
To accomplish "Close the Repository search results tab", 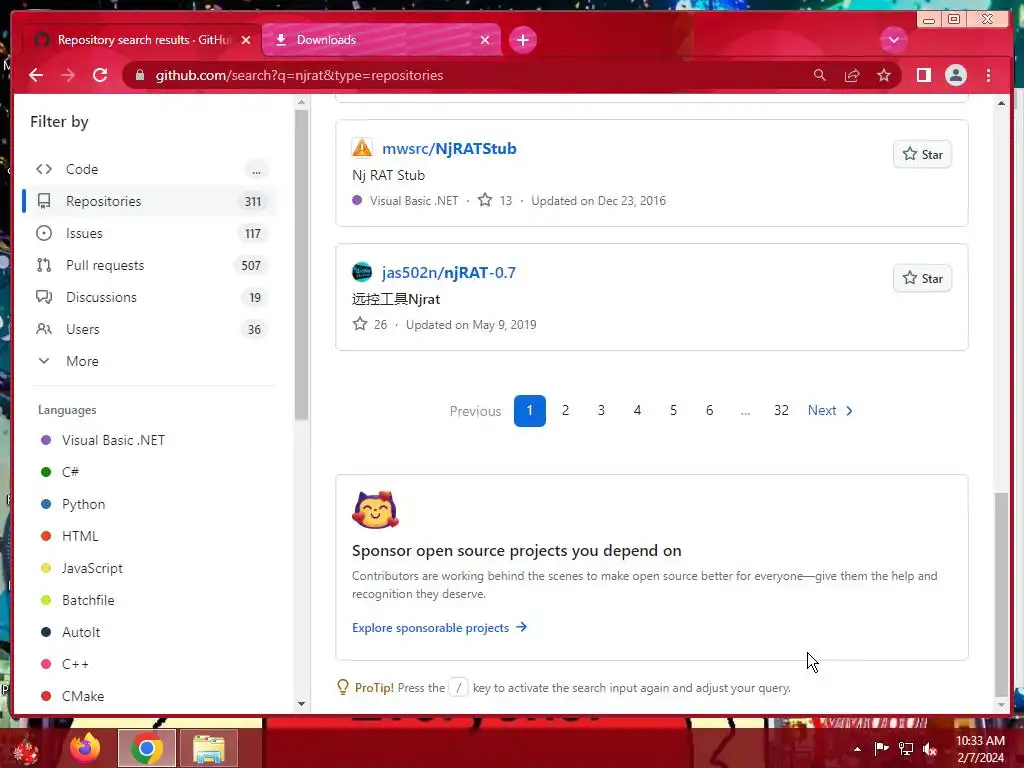I will [246, 40].
